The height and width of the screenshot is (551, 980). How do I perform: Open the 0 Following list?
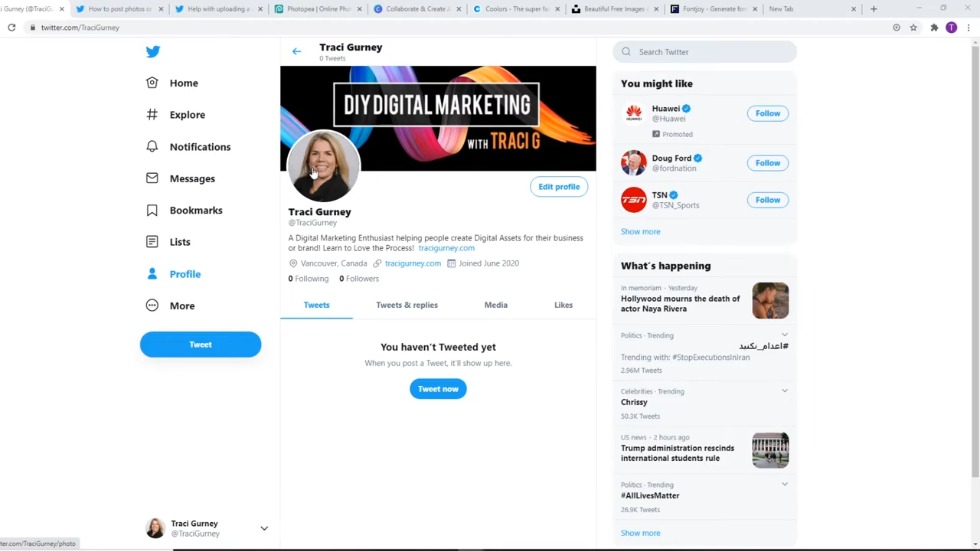point(308,279)
